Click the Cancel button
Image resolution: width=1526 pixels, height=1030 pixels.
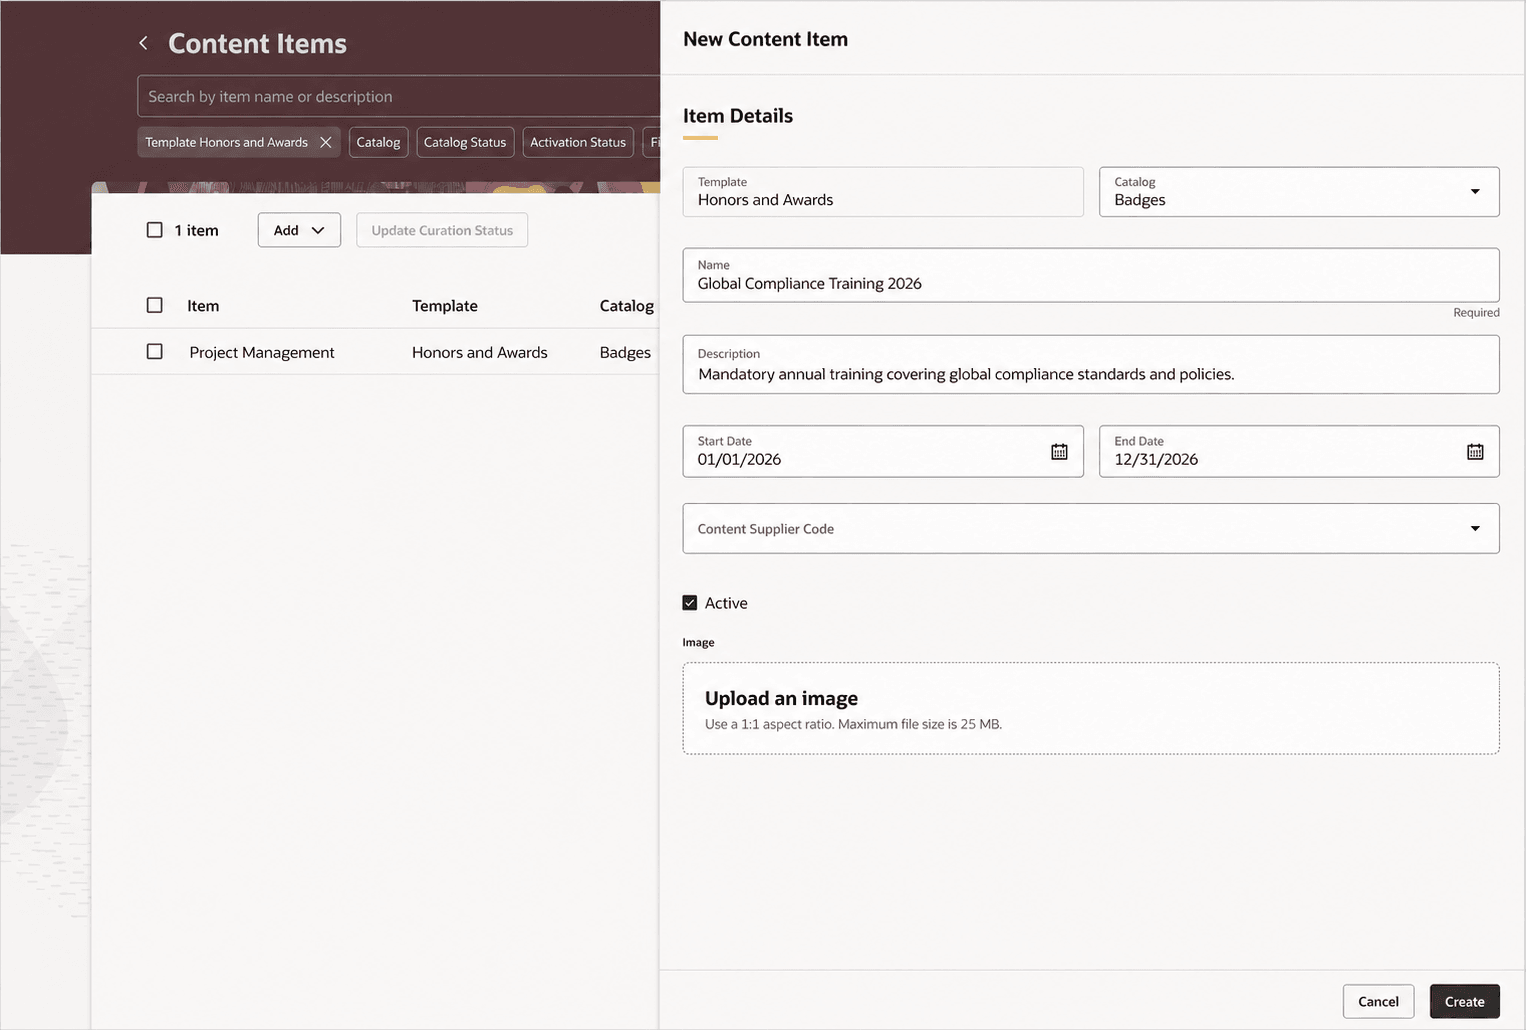click(x=1378, y=1001)
